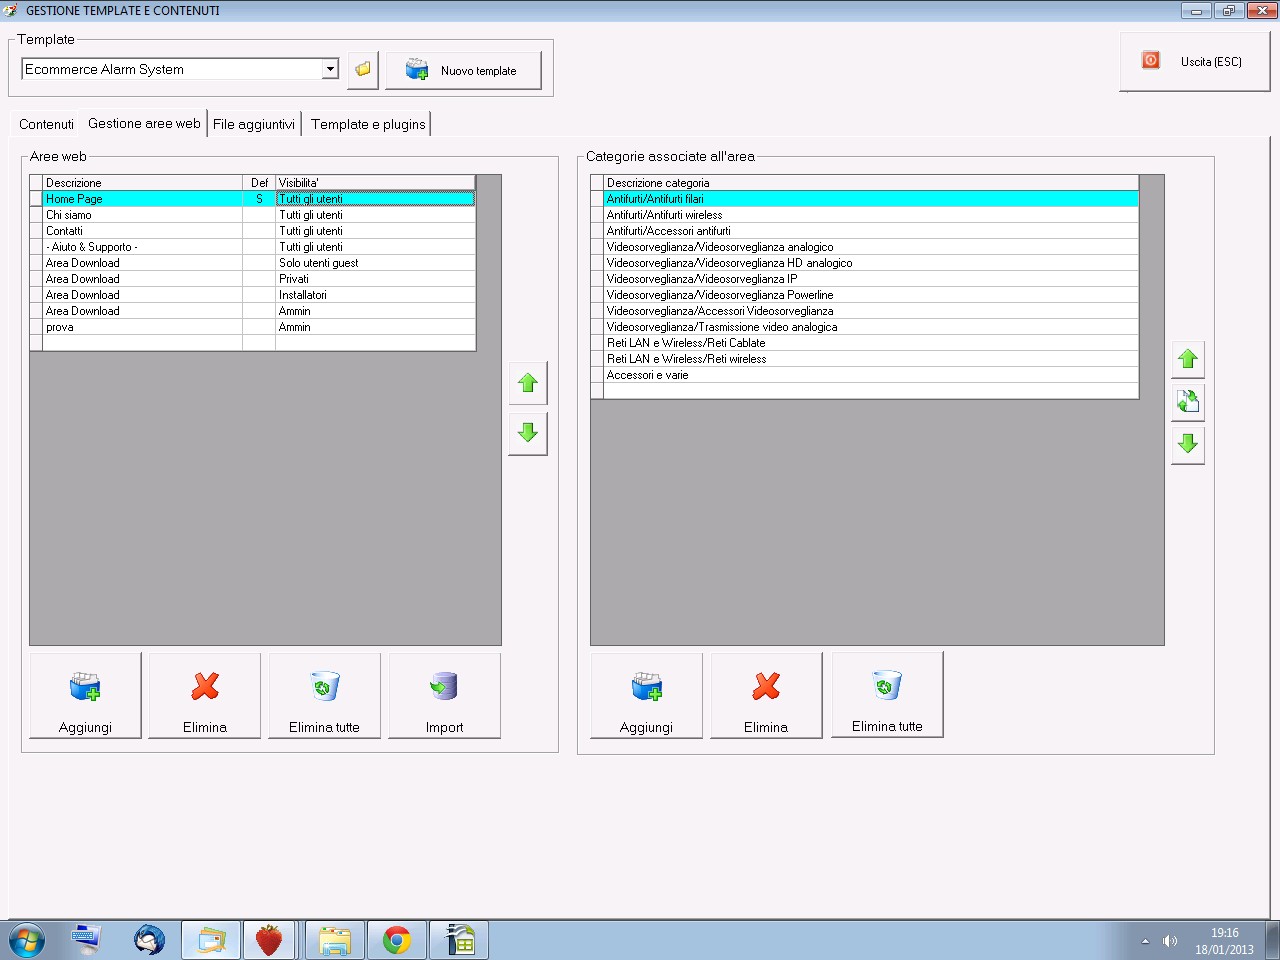The width and height of the screenshot is (1280, 960).
Task: Open Google Chrome from the taskbar
Action: (397, 941)
